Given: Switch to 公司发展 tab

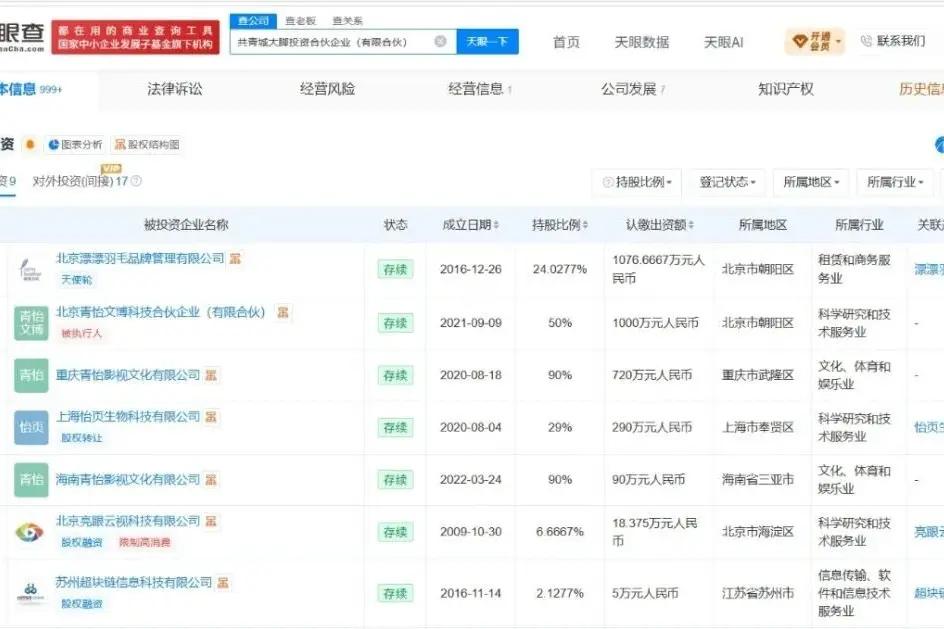Looking at the screenshot, I should pyautogui.click(x=633, y=89).
